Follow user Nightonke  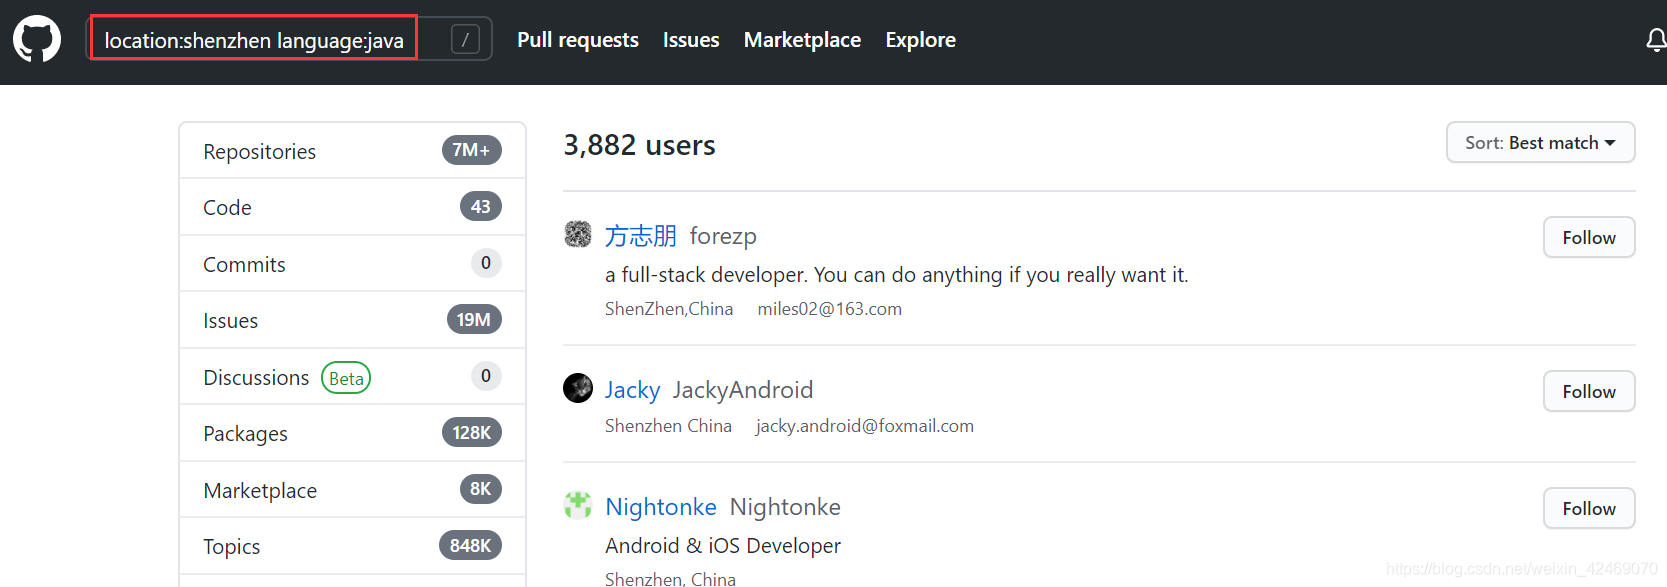click(x=1589, y=508)
